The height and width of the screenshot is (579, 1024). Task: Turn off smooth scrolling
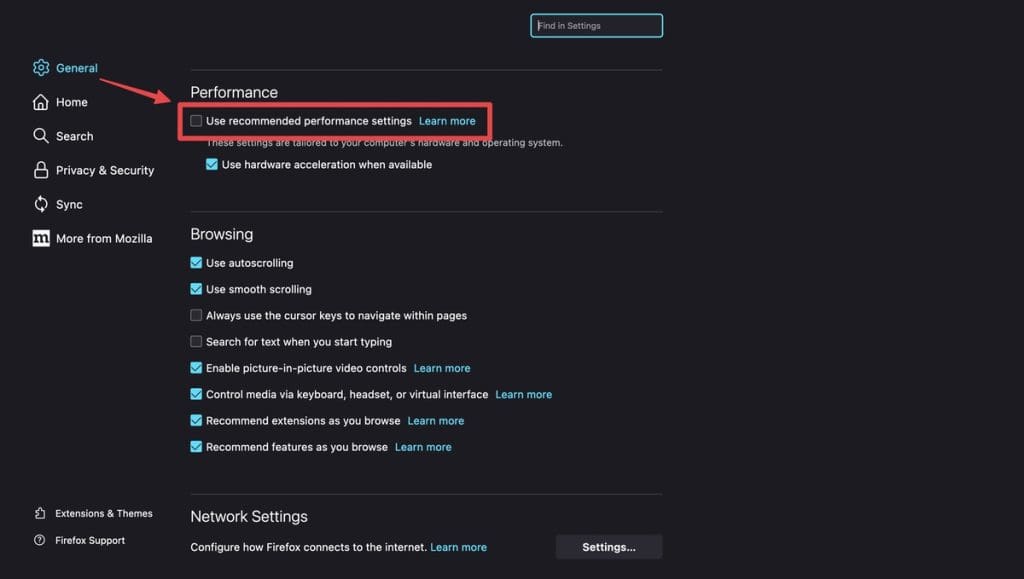coord(196,289)
